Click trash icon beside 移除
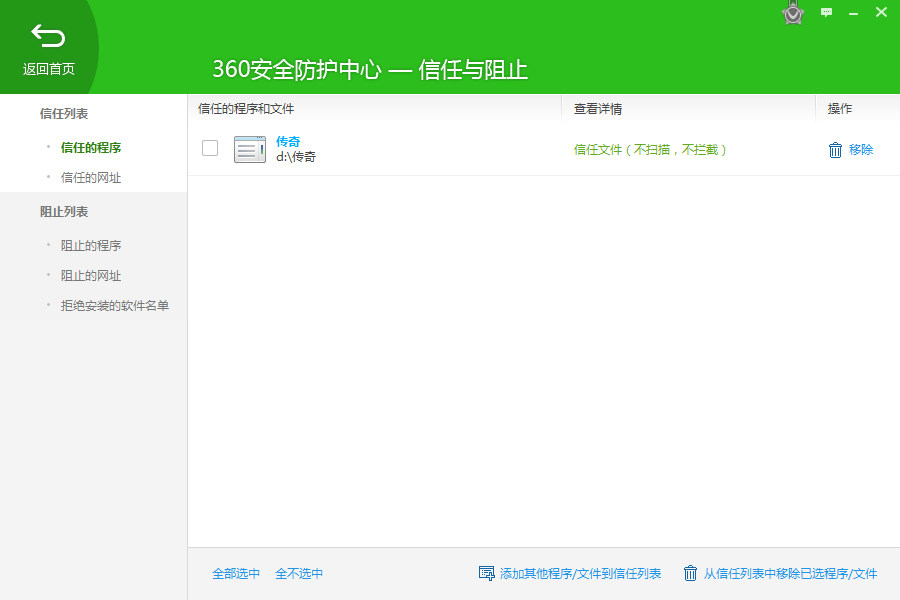900x600 pixels. (835, 150)
